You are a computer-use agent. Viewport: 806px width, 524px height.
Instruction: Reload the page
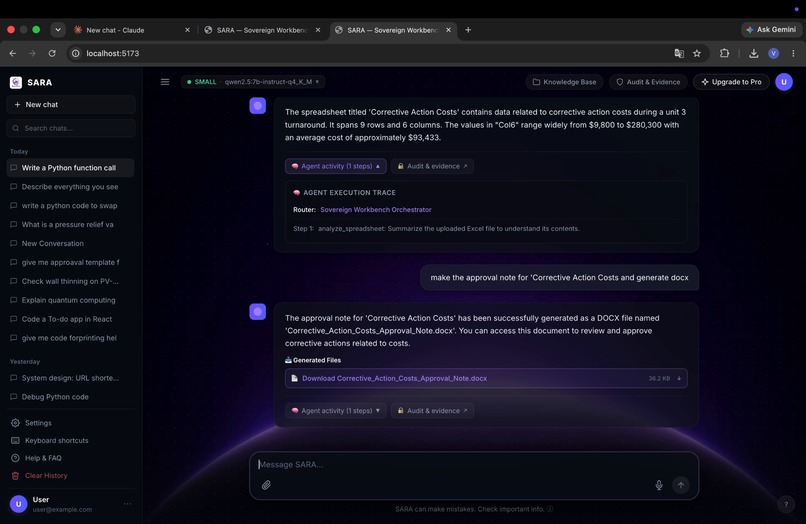pos(52,53)
